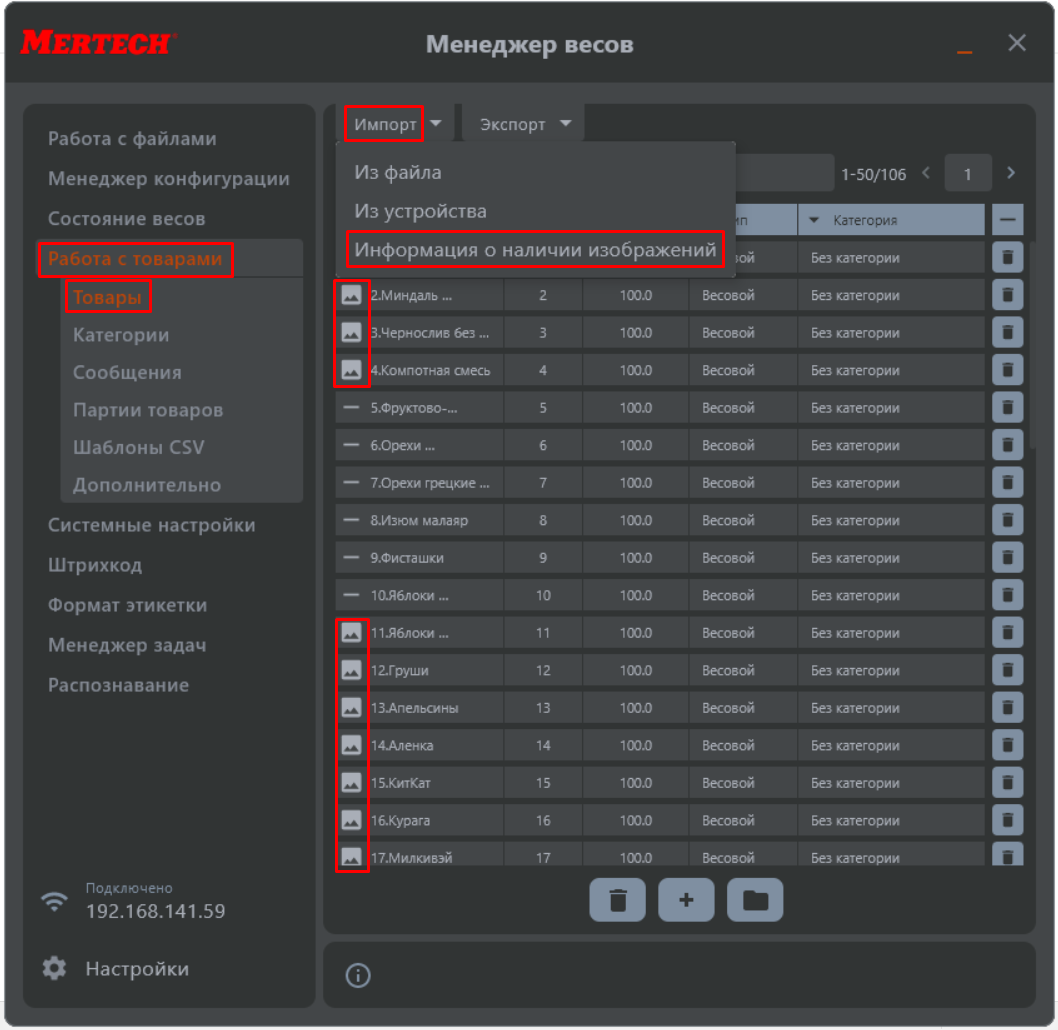Choose Информация о наличии изображений

(535, 250)
